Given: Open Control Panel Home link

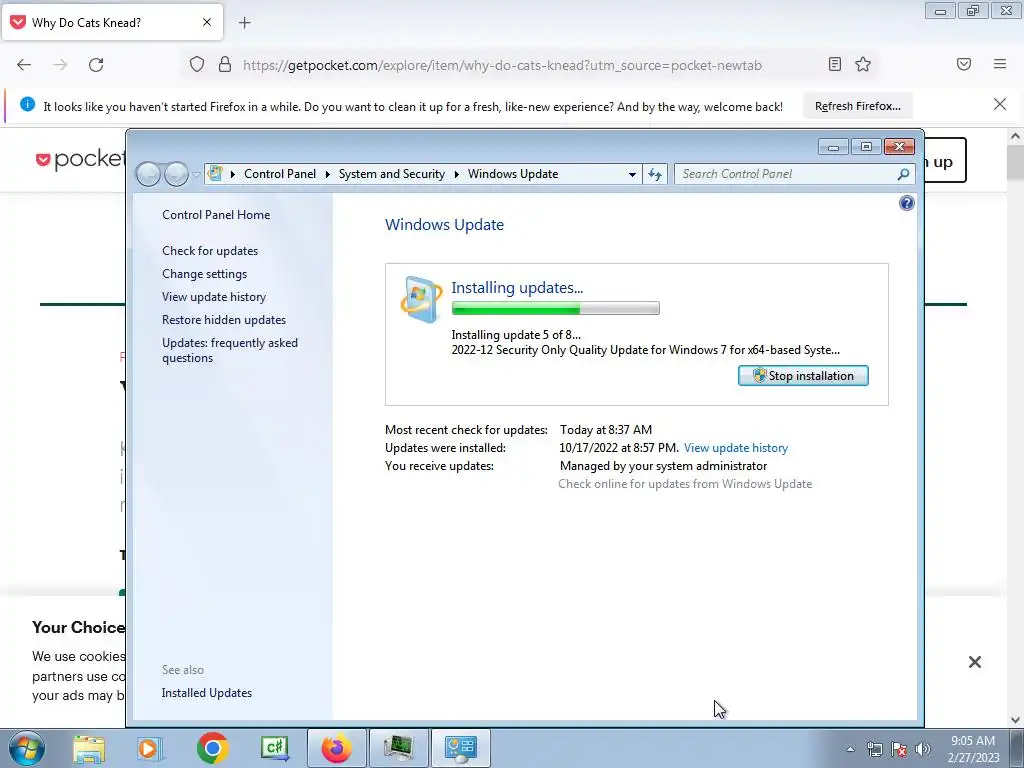Looking at the screenshot, I should (x=216, y=215).
